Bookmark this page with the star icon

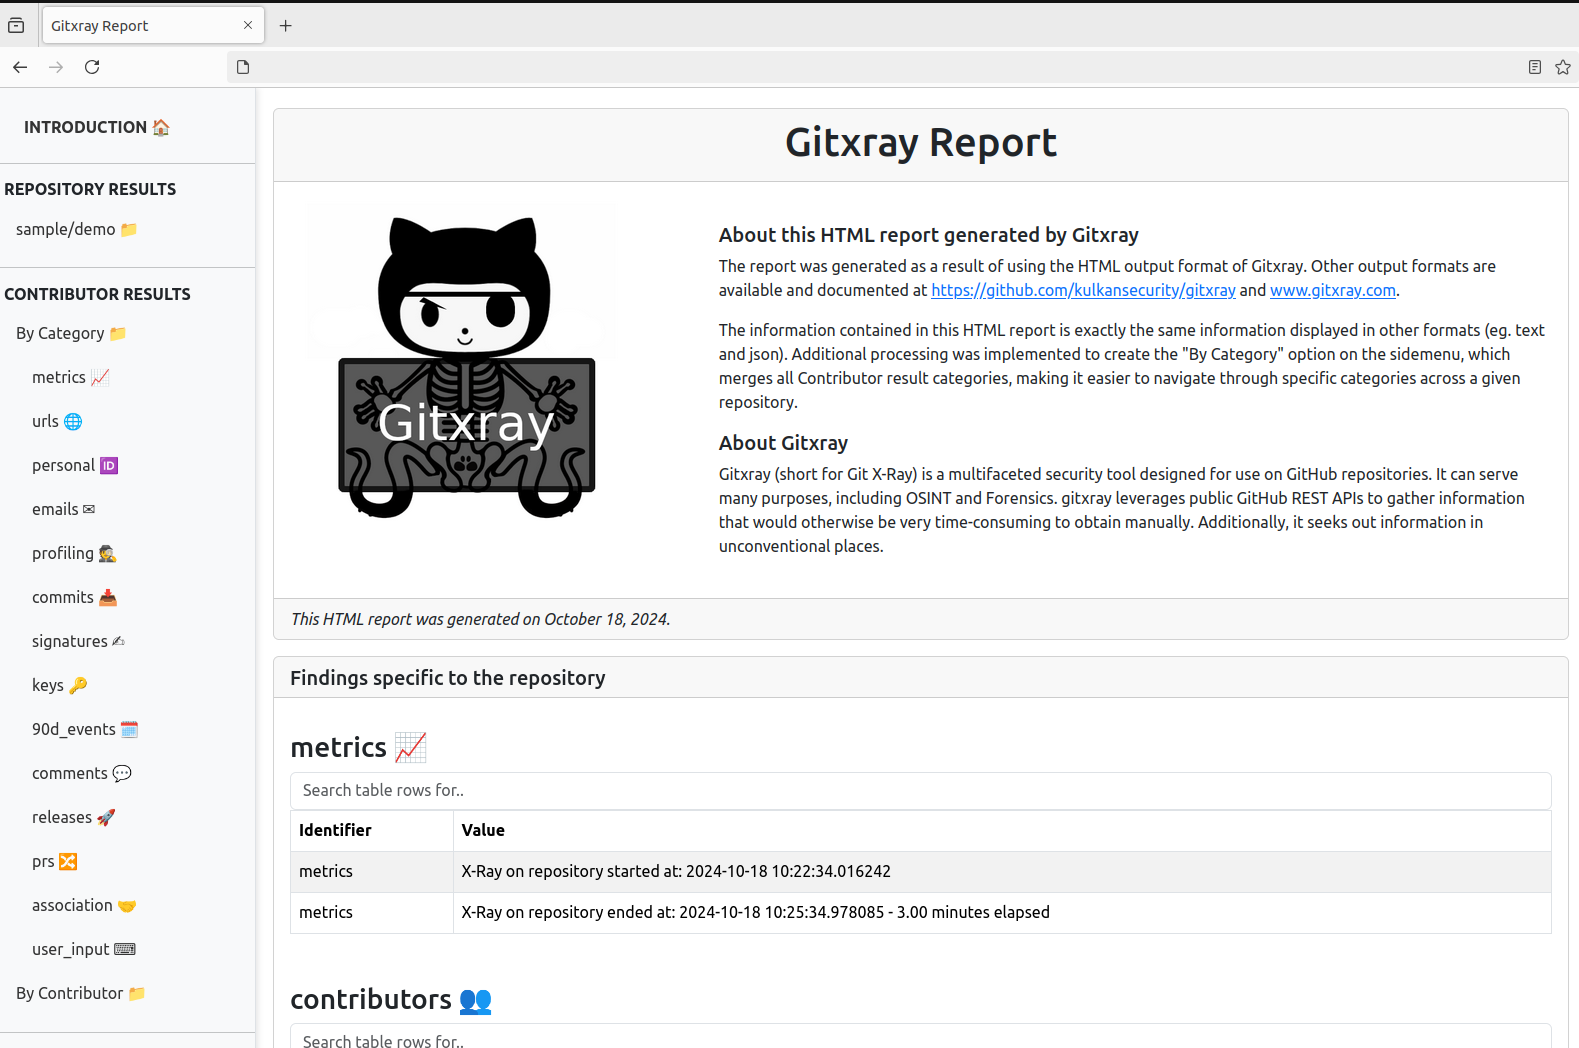click(1562, 67)
